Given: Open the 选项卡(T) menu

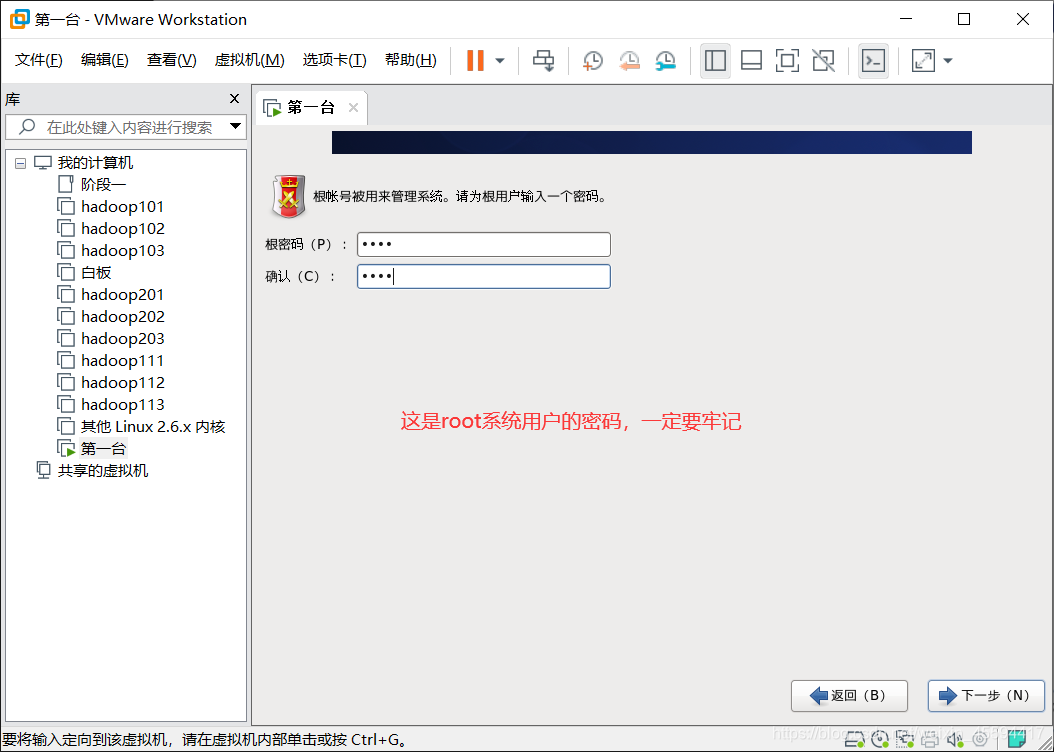Looking at the screenshot, I should tap(334, 60).
